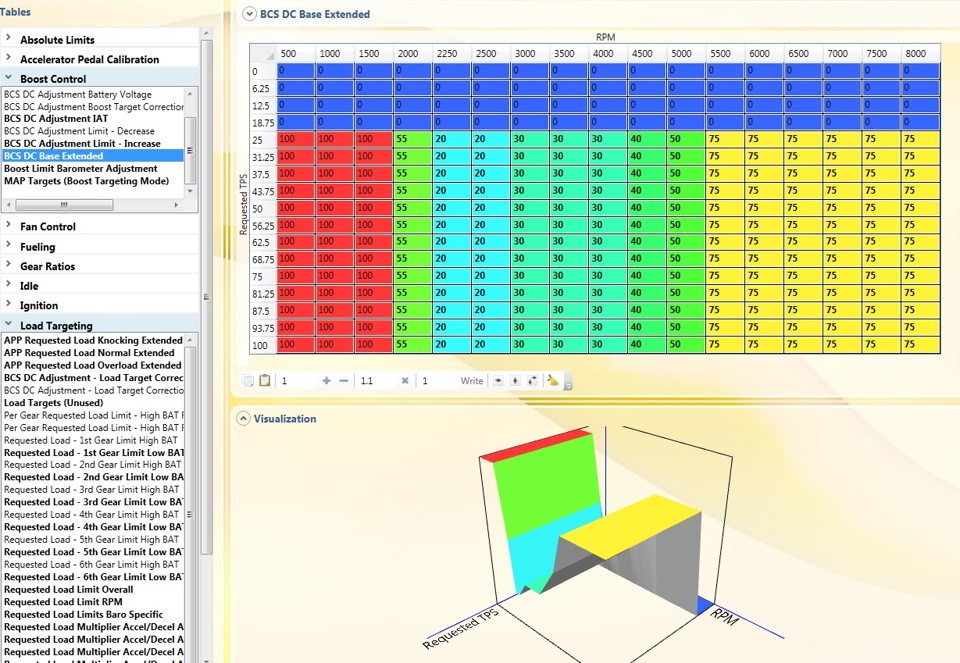
Task: Click the vertical interpolate arrow icon
Action: click(516, 381)
